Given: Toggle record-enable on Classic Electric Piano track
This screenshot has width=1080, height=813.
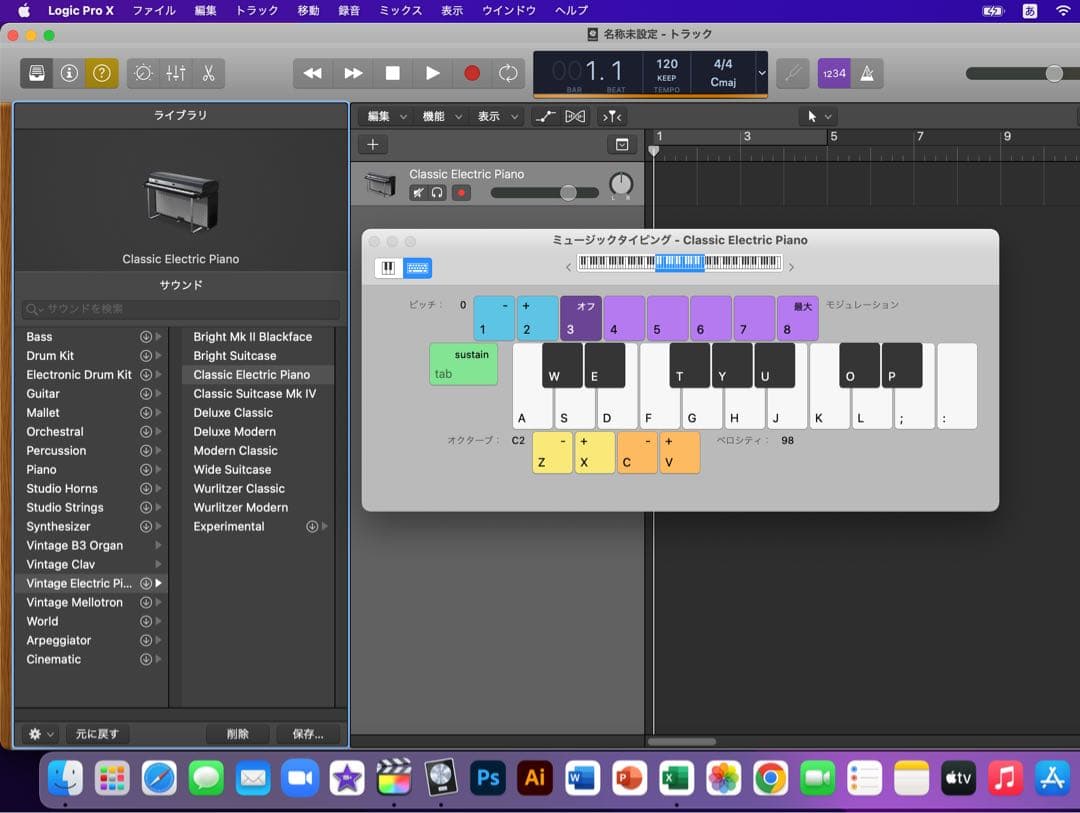Looking at the screenshot, I should (x=461, y=193).
